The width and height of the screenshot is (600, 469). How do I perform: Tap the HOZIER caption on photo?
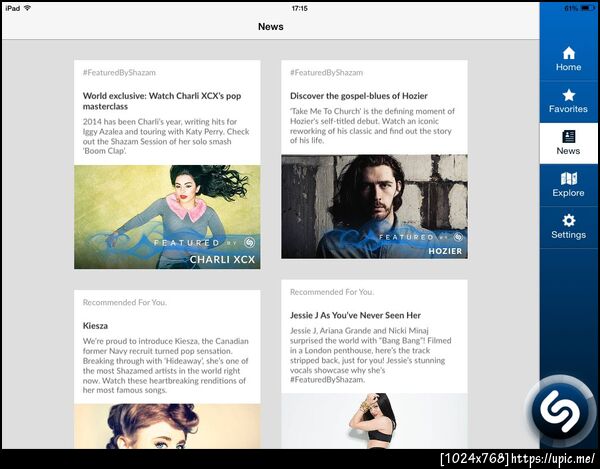pyautogui.click(x=445, y=251)
